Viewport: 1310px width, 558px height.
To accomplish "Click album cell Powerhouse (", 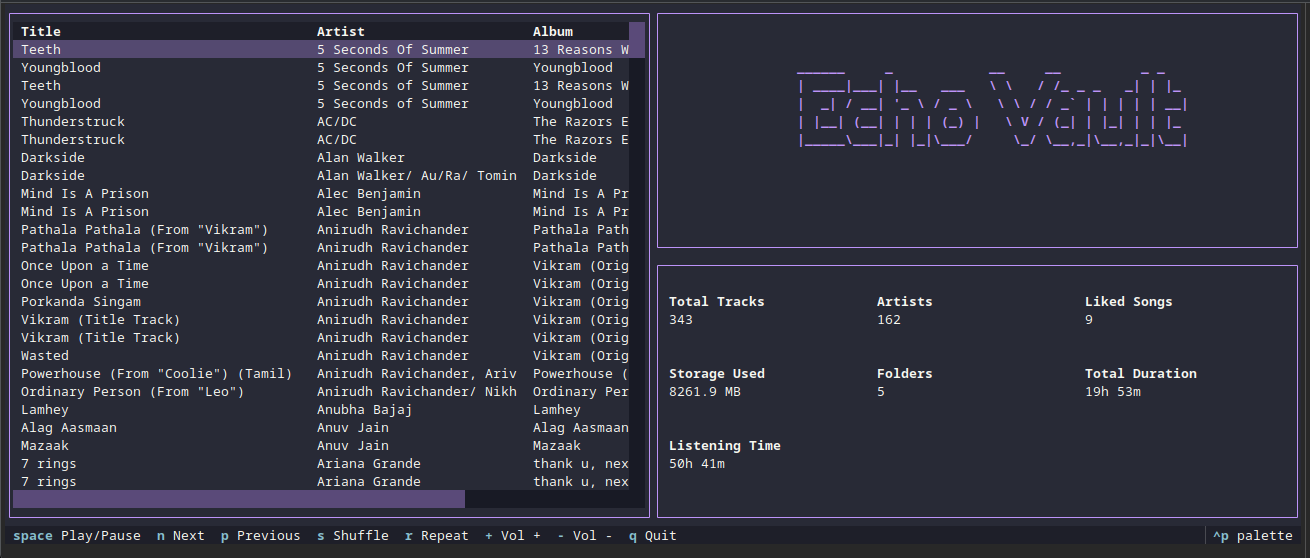I will pyautogui.click(x=581, y=373).
